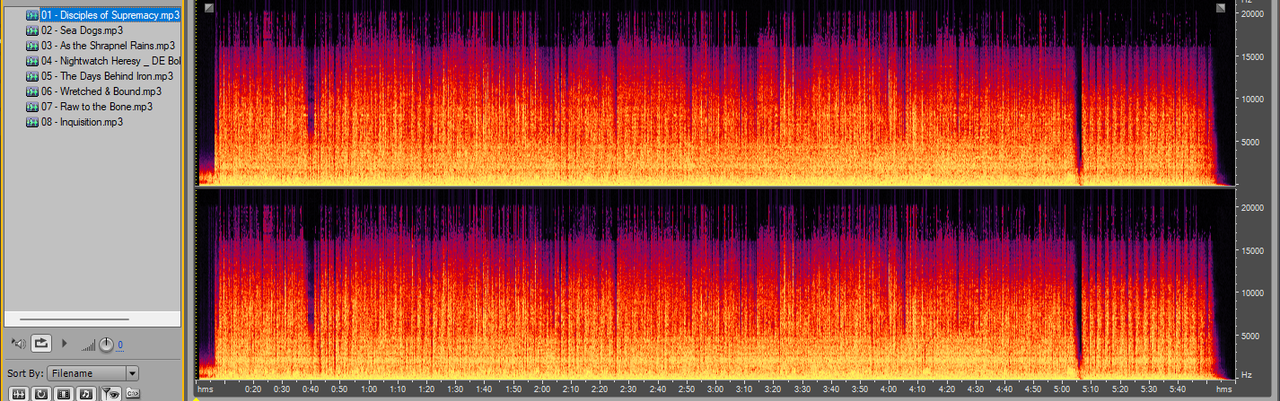Click the yellow start marker below the time ruler
The height and width of the screenshot is (401, 1280).
(197, 398)
